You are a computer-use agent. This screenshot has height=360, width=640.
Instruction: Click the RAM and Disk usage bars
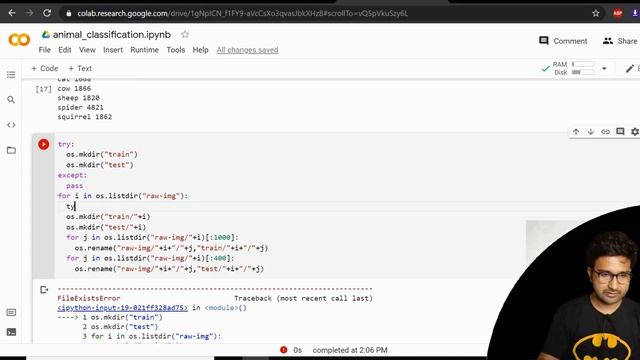pyautogui.click(x=583, y=68)
